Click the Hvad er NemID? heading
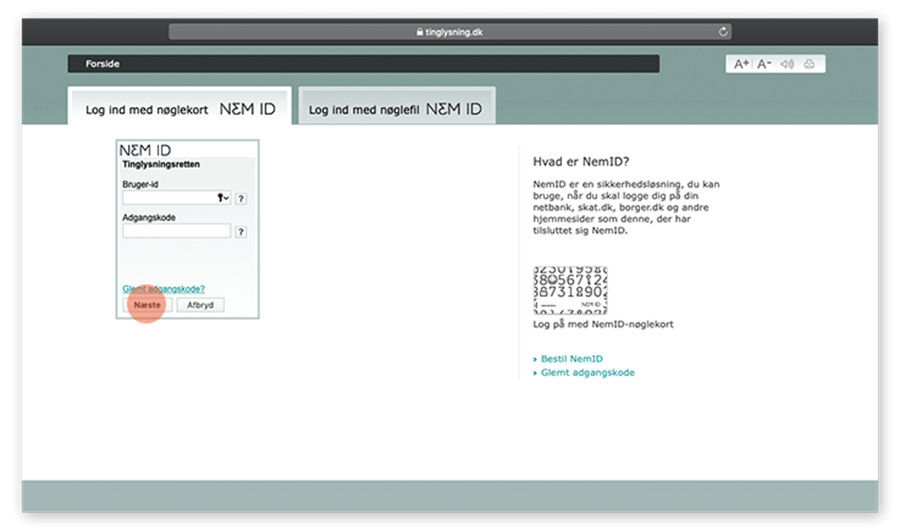900x531 pixels. pyautogui.click(x=581, y=162)
